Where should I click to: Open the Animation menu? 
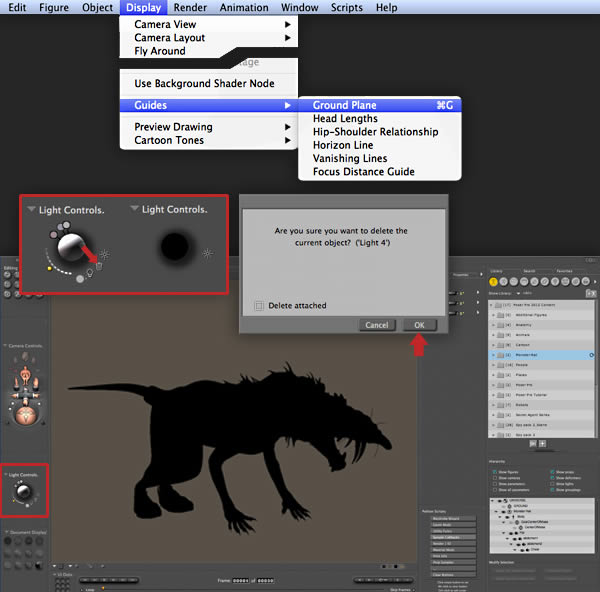click(244, 7)
